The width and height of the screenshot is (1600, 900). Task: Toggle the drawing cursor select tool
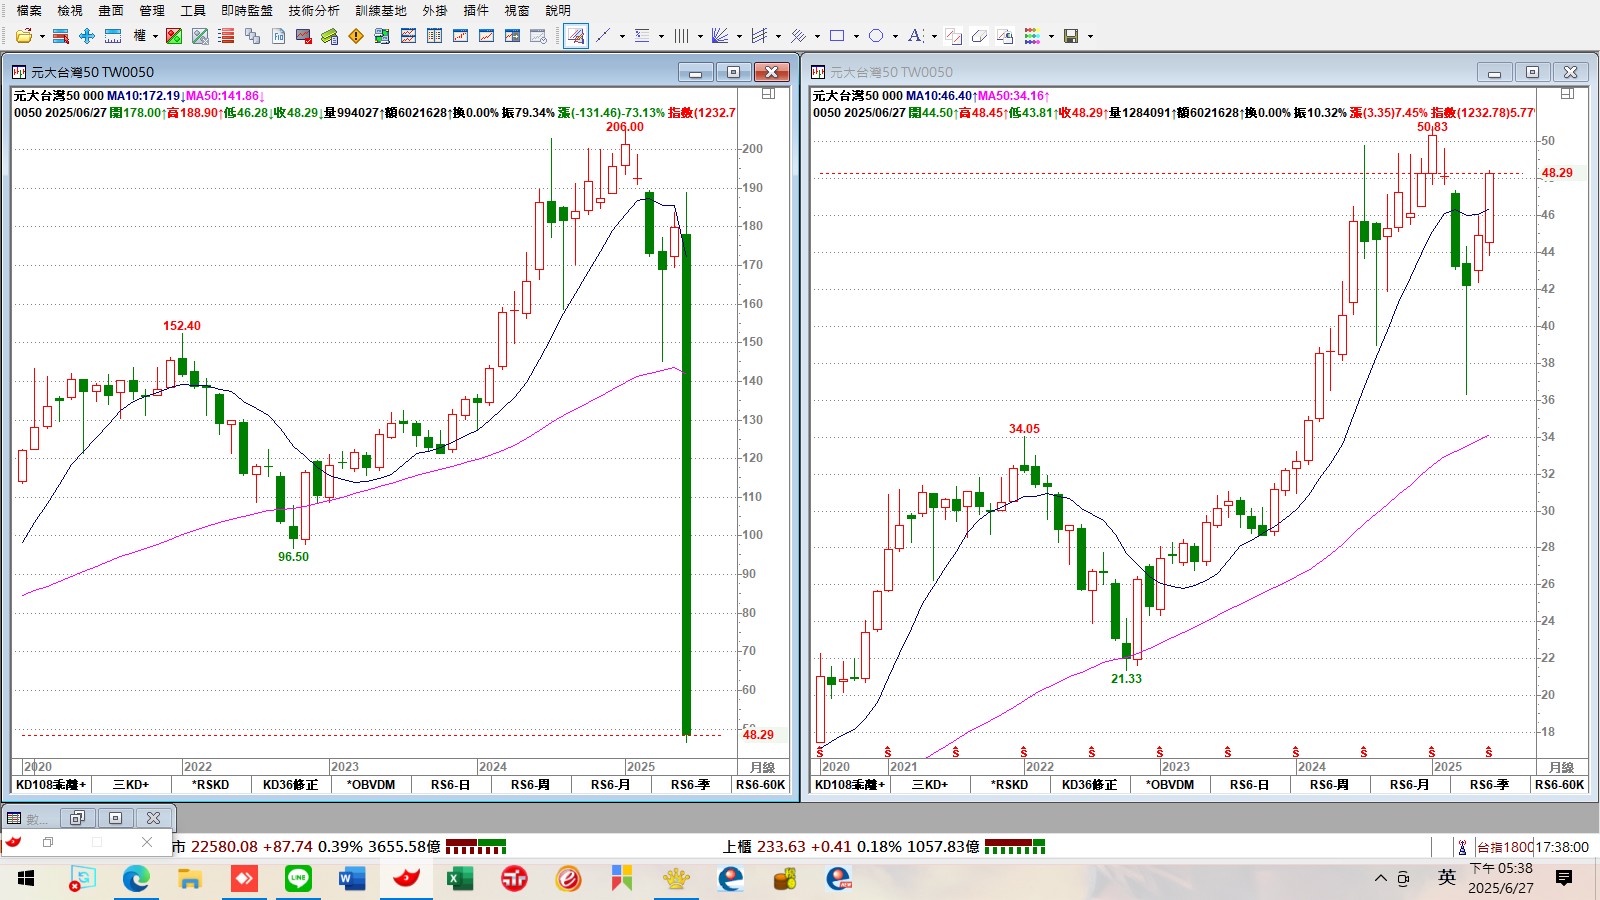pyautogui.click(x=576, y=36)
